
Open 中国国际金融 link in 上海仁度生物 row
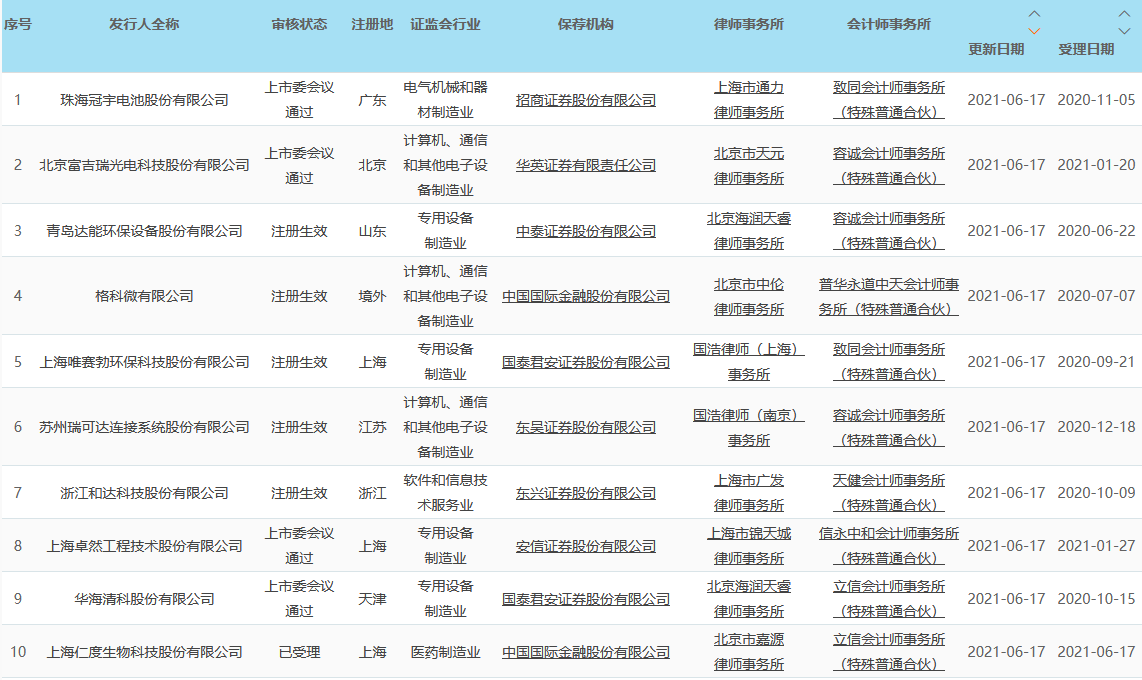point(586,652)
